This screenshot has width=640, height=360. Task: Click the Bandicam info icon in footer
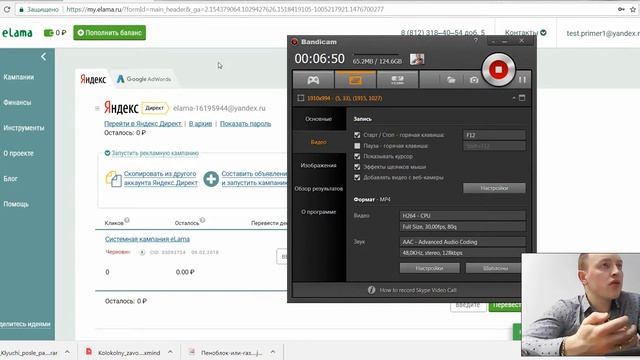pyautogui.click(x=371, y=290)
